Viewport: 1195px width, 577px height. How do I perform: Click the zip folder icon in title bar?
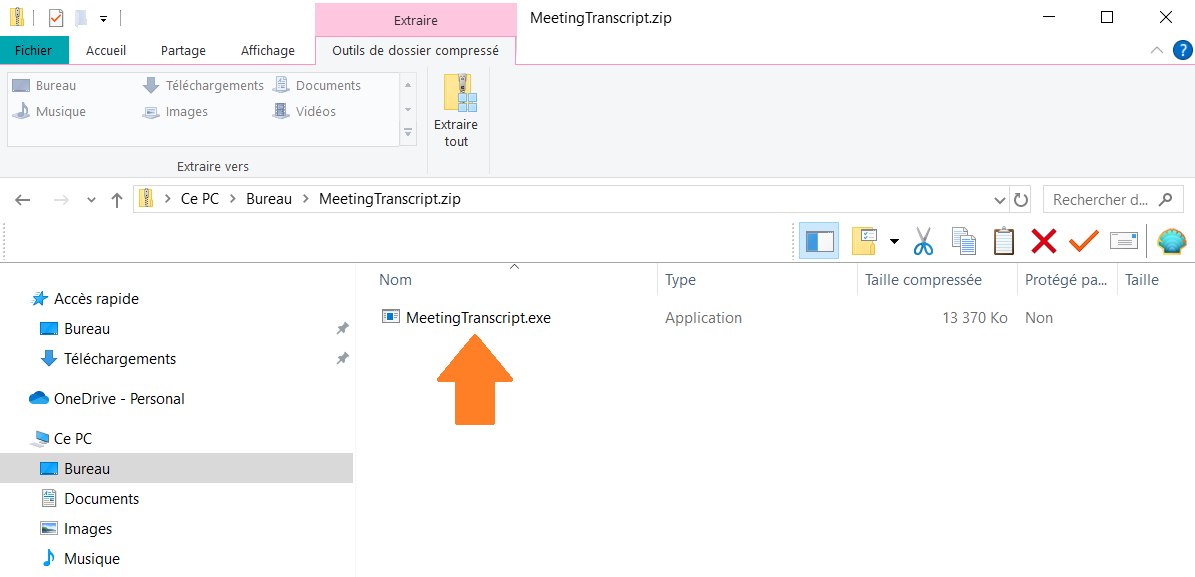[x=17, y=17]
